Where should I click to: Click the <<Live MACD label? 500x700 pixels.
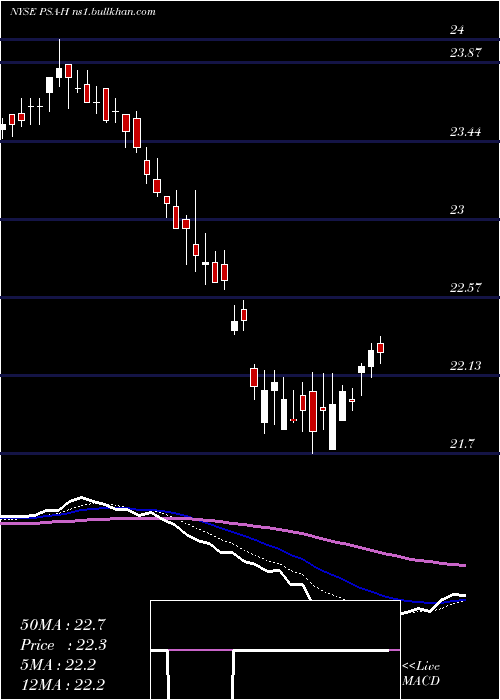click(x=421, y=673)
